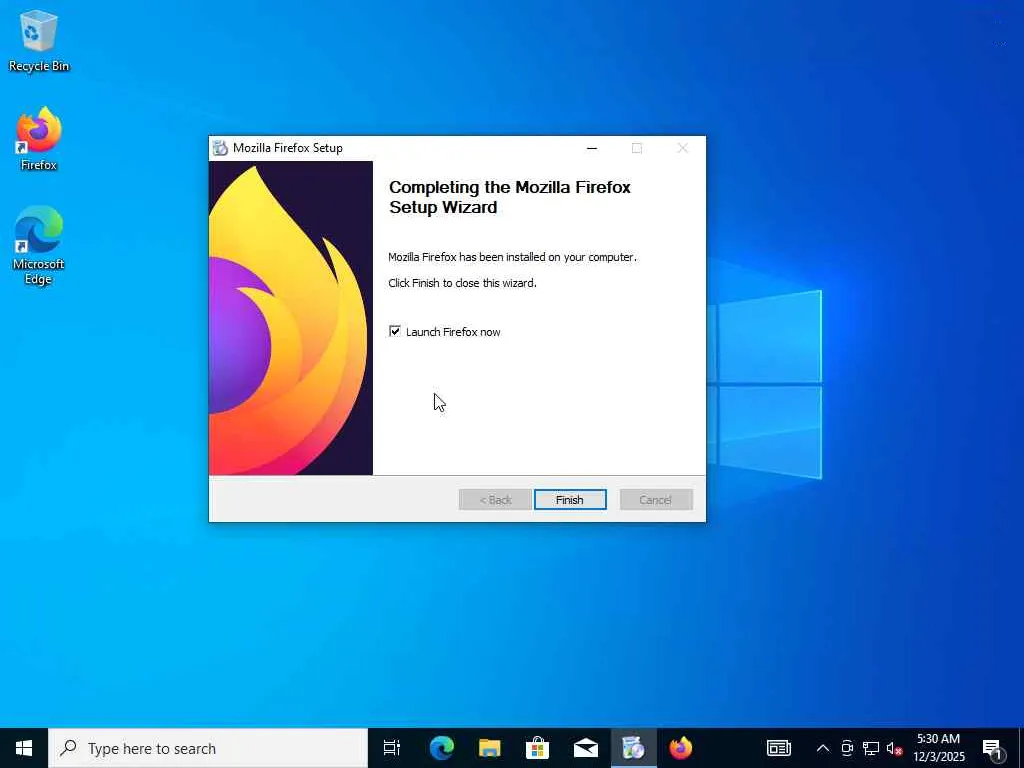This screenshot has height=768, width=1024.
Task: Select the Microsoft Edge desktop shortcut
Action: tap(39, 245)
